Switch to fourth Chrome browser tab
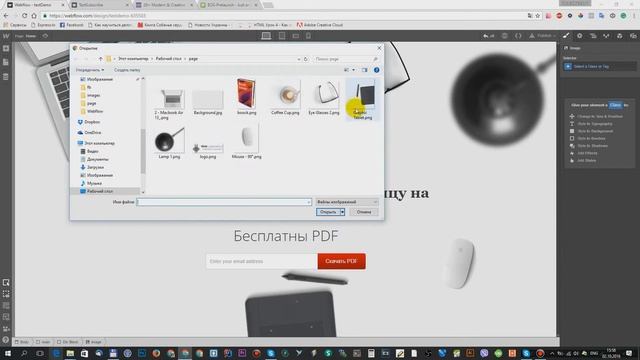The height and width of the screenshot is (360, 640). tap(229, 5)
